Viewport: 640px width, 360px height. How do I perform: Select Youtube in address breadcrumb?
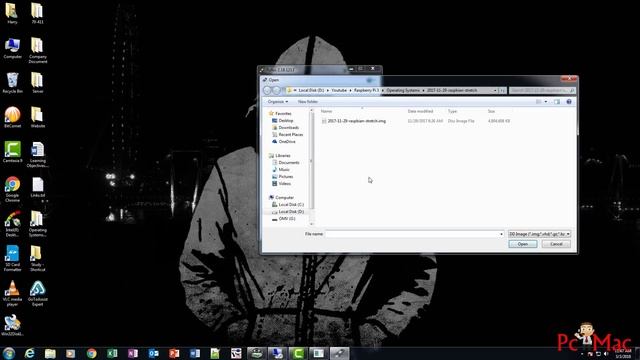point(339,90)
